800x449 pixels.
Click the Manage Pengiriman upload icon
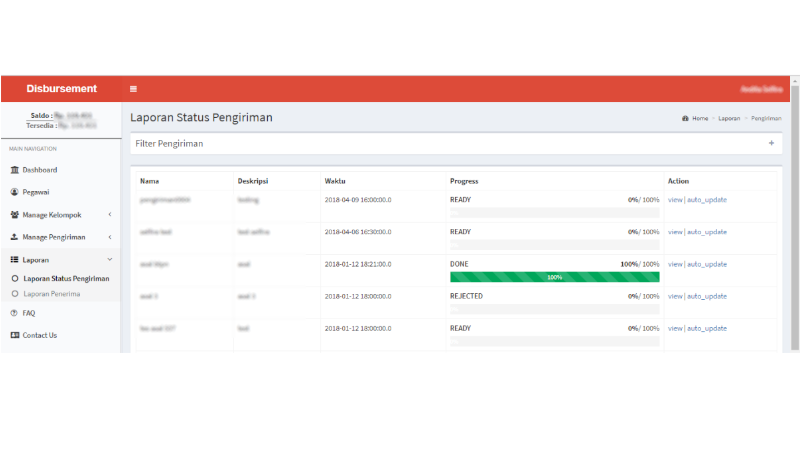pos(14,237)
